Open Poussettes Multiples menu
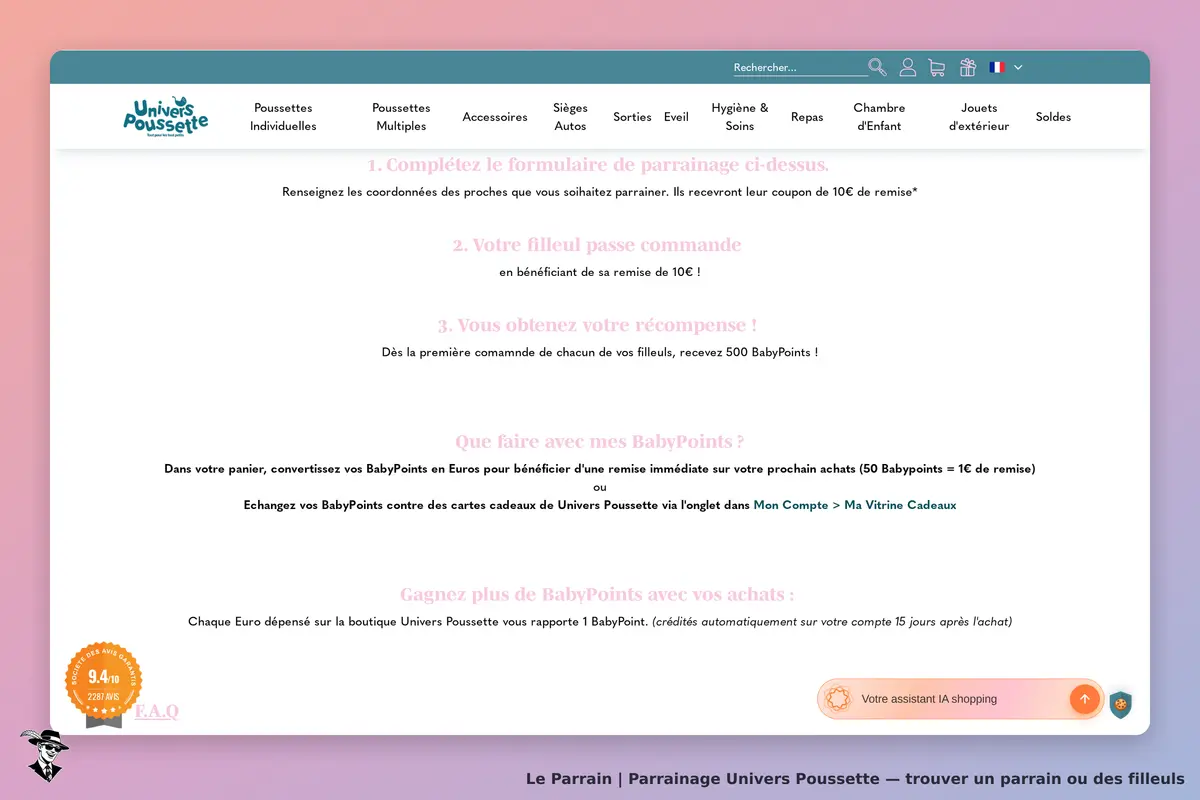This screenshot has width=1200, height=800. 401,117
